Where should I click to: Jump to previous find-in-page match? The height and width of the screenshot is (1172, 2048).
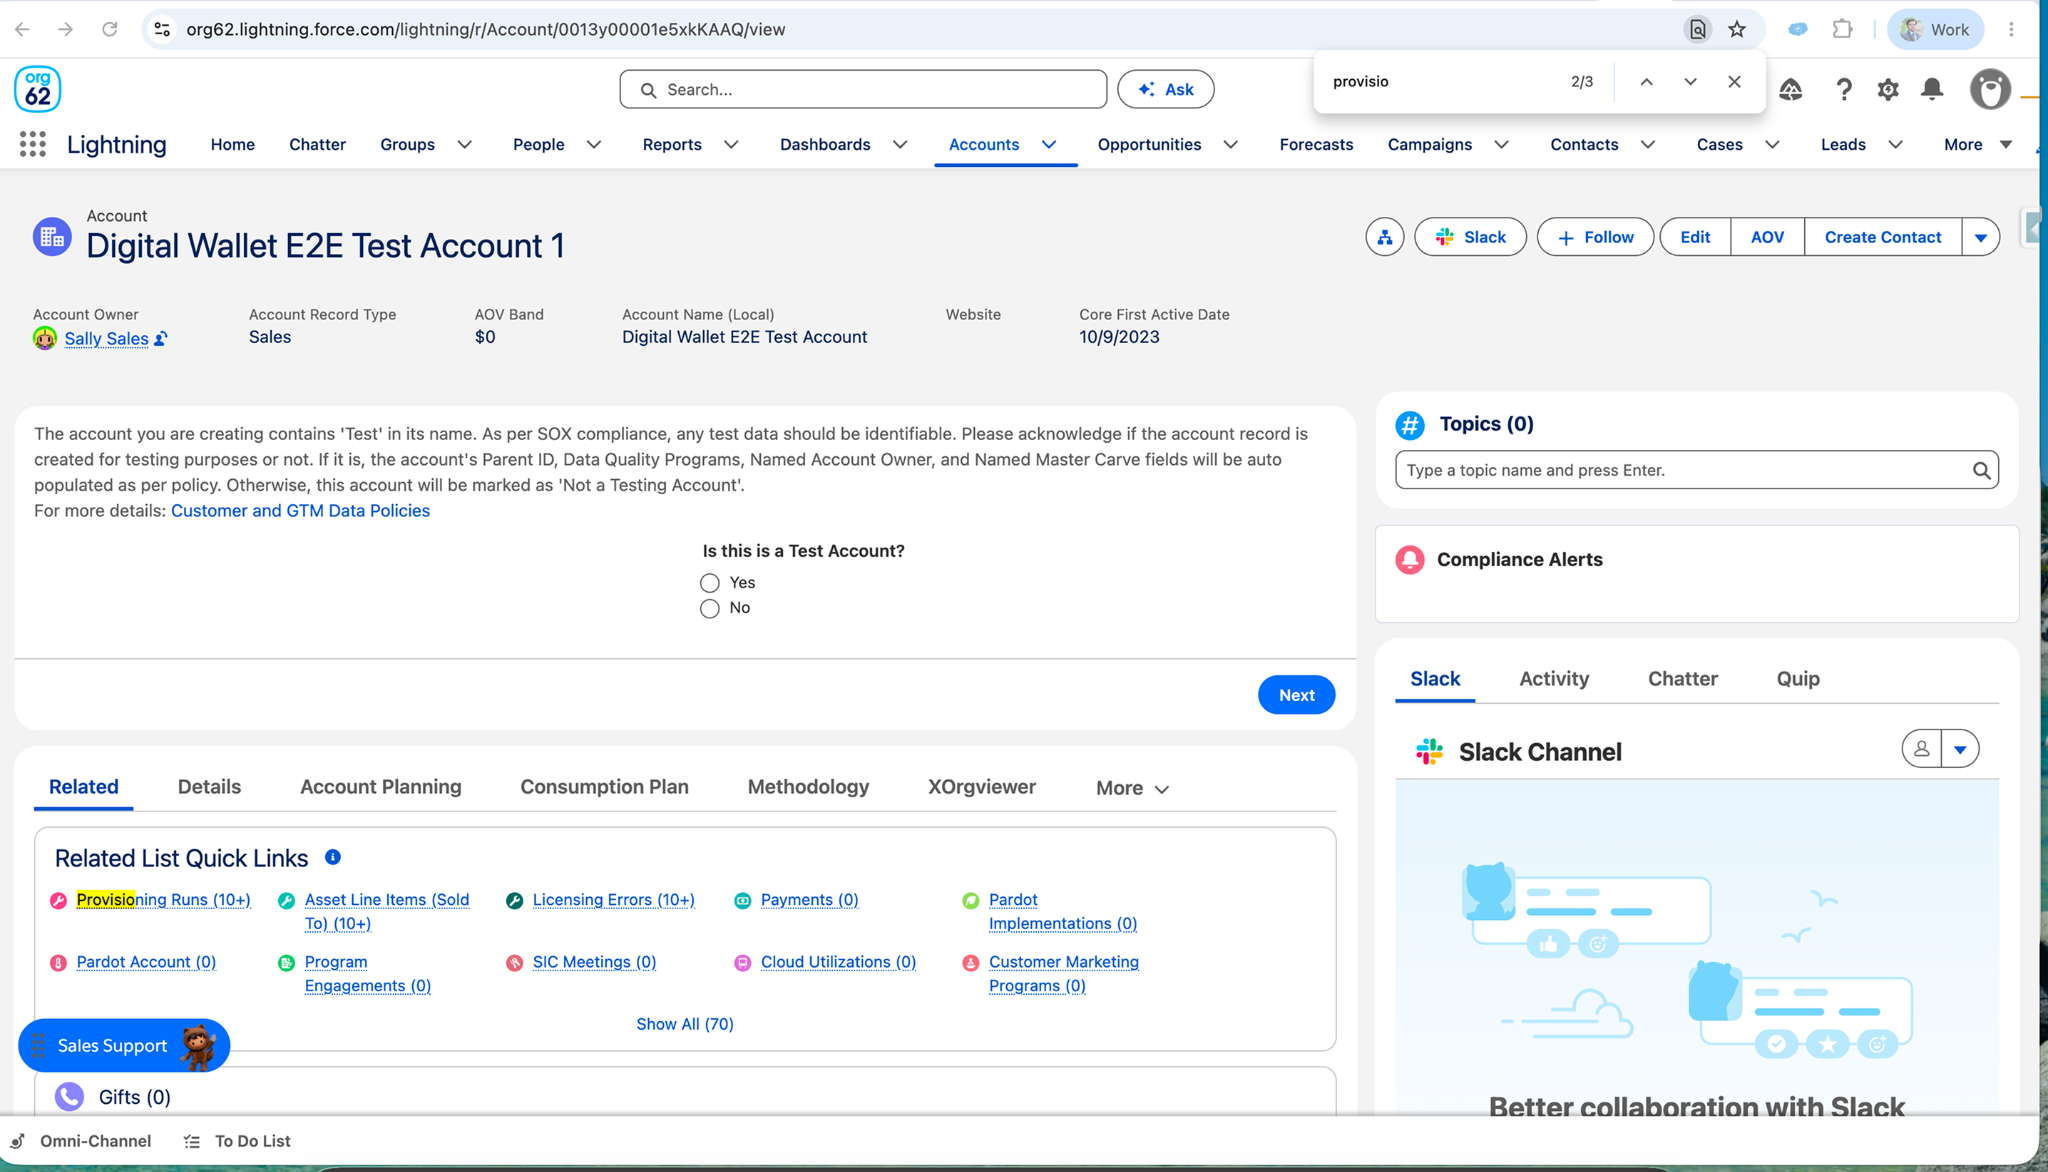(1646, 82)
